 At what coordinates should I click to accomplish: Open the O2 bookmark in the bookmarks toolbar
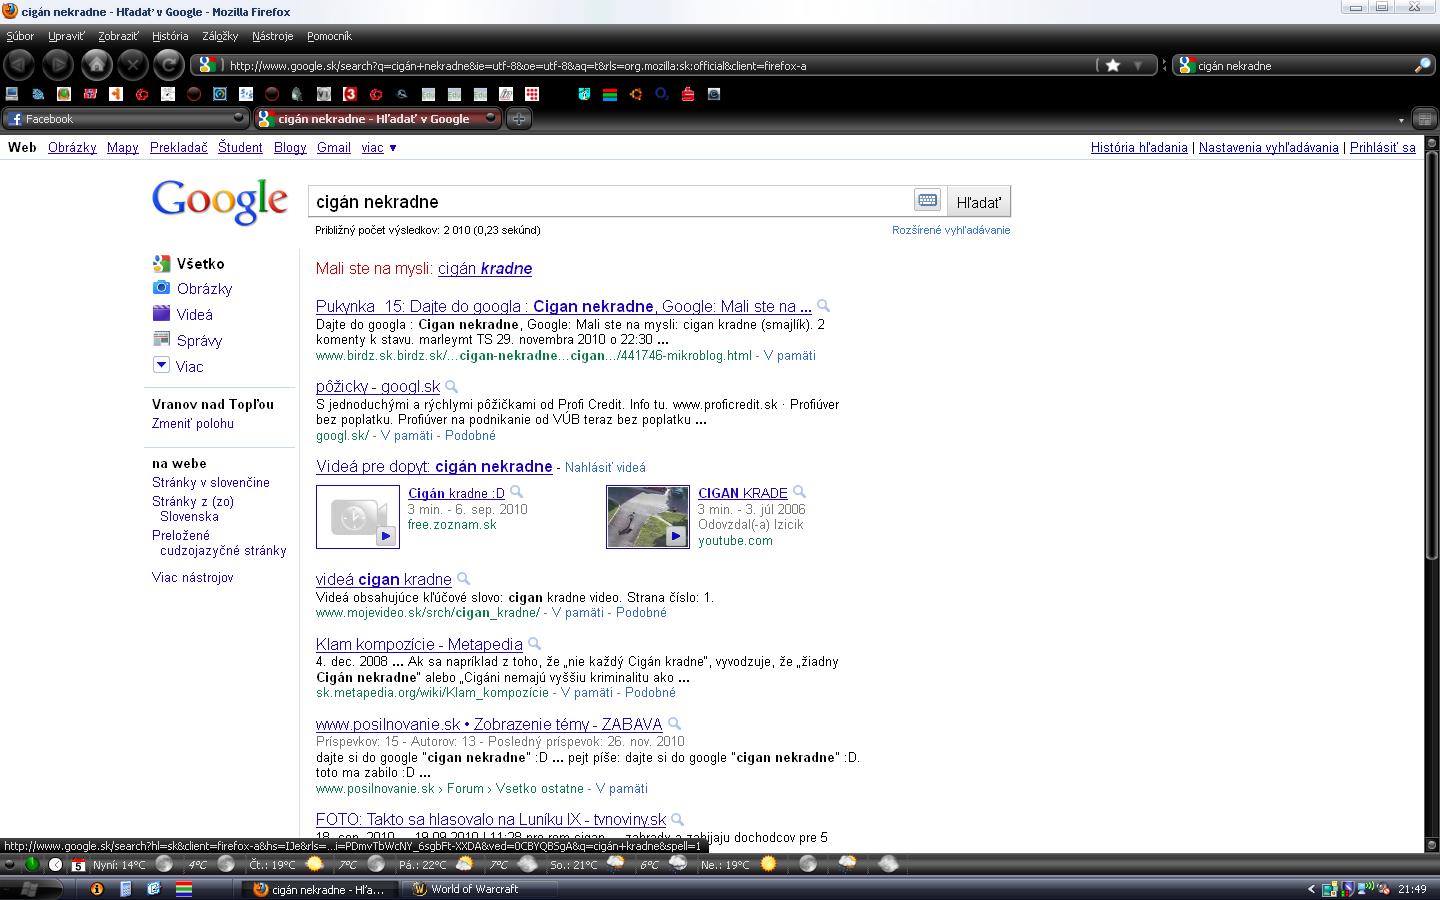pos(662,94)
